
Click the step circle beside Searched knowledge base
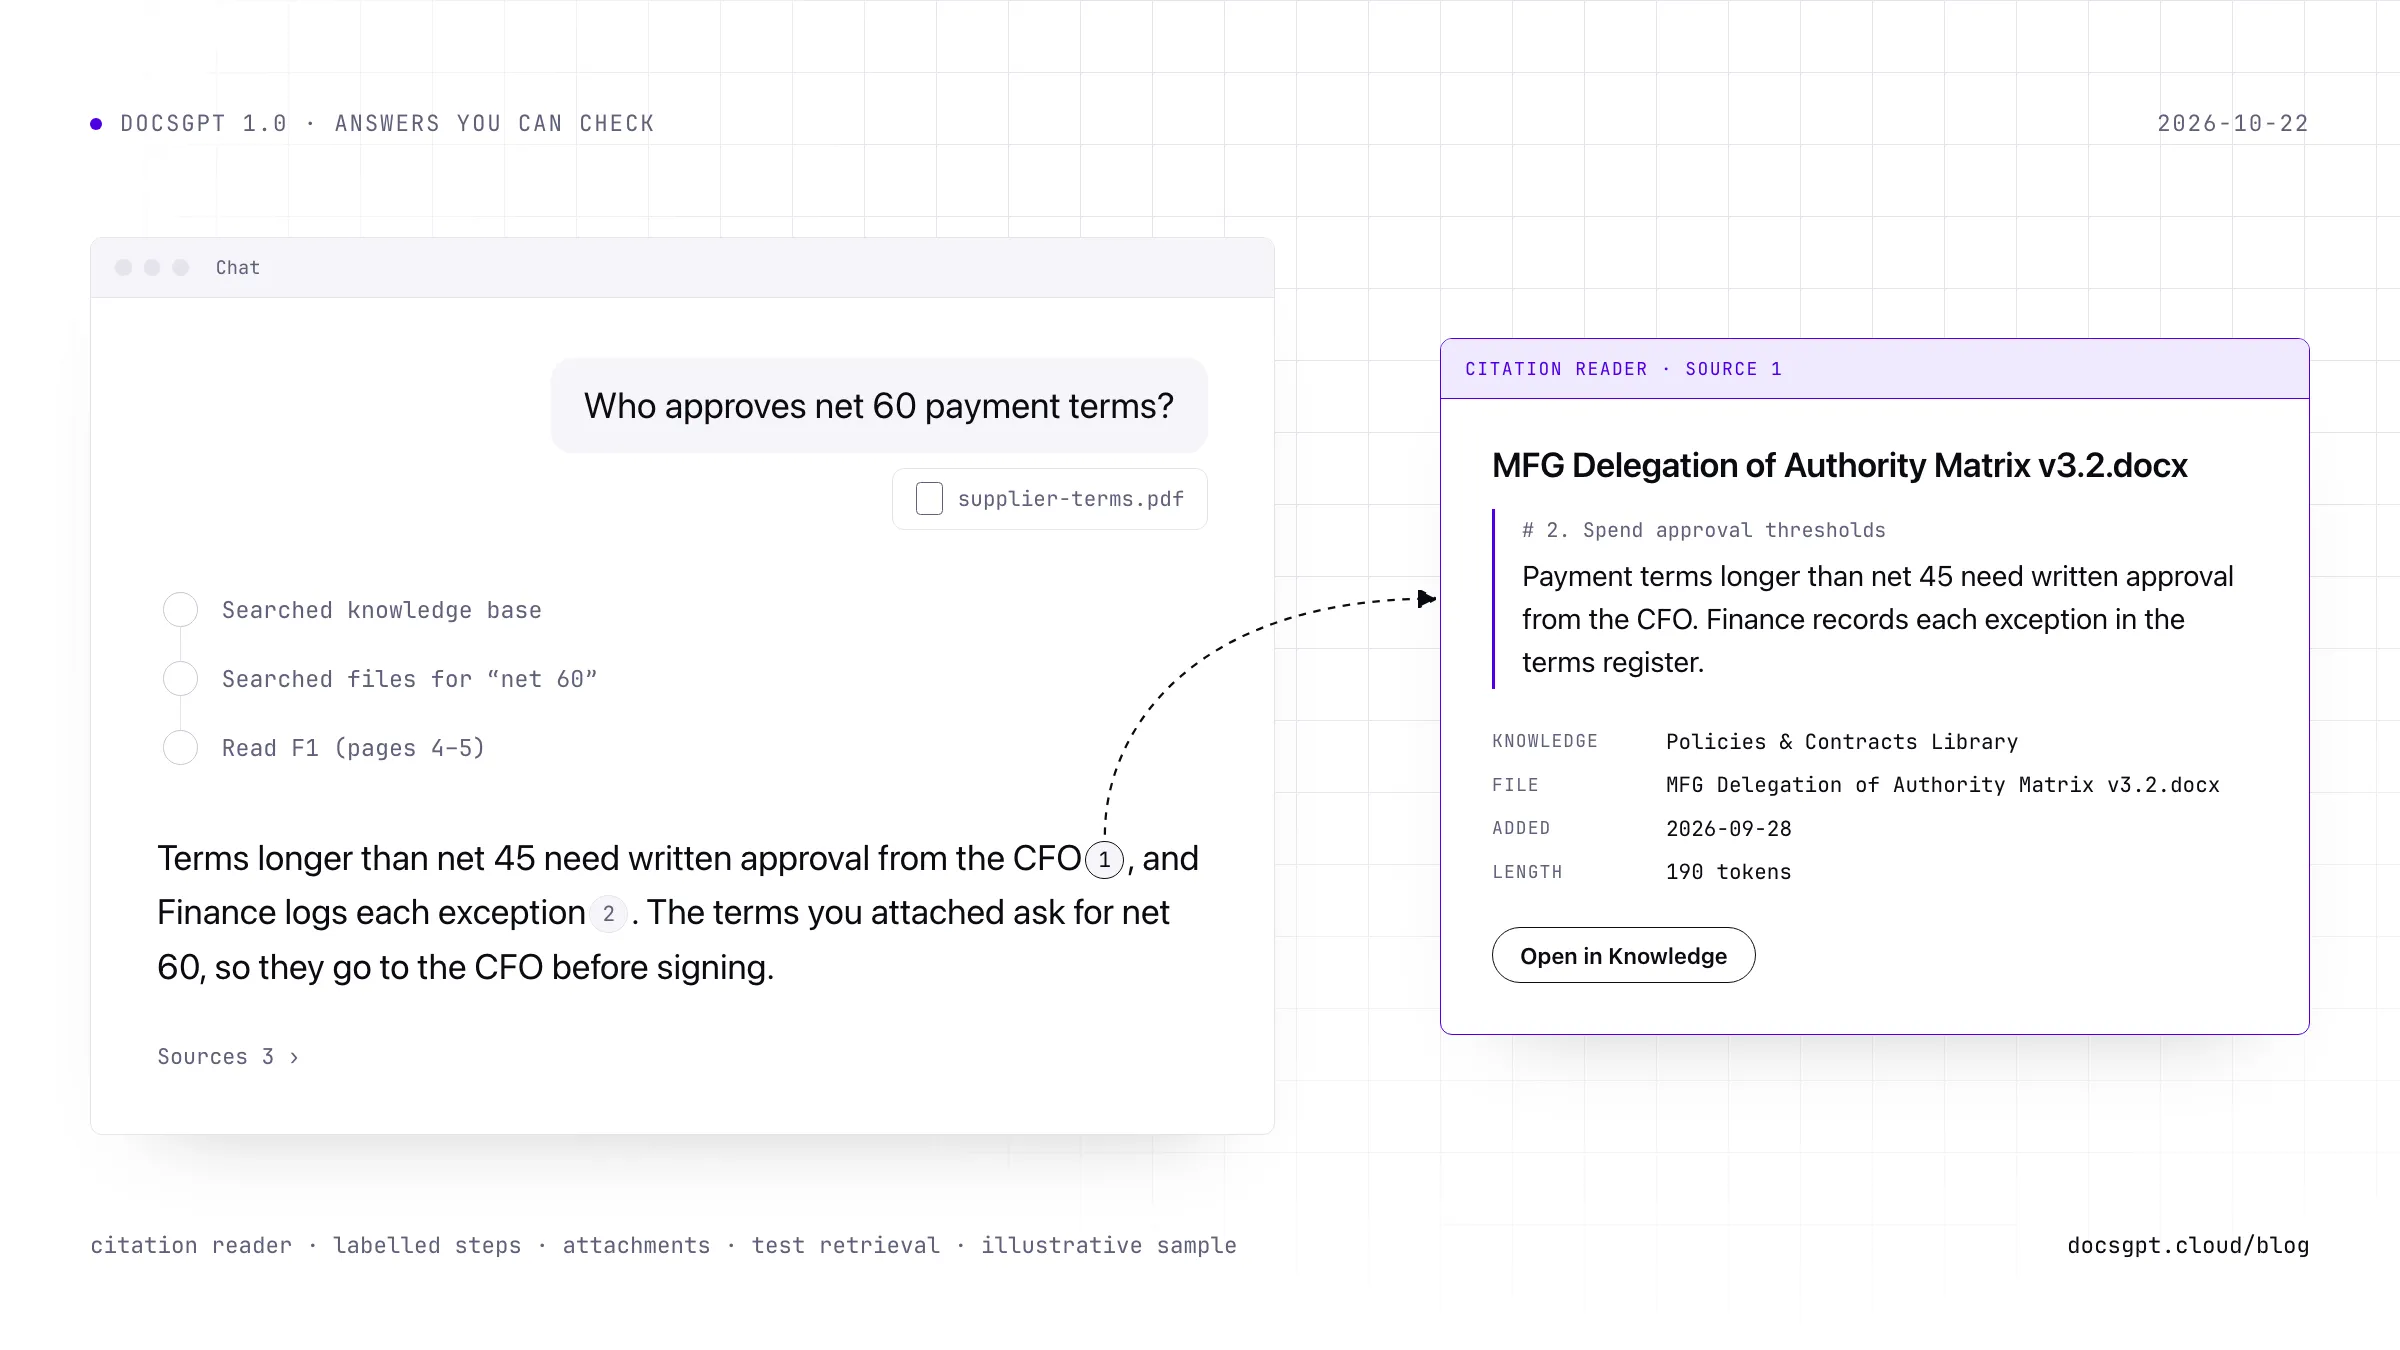click(x=180, y=610)
